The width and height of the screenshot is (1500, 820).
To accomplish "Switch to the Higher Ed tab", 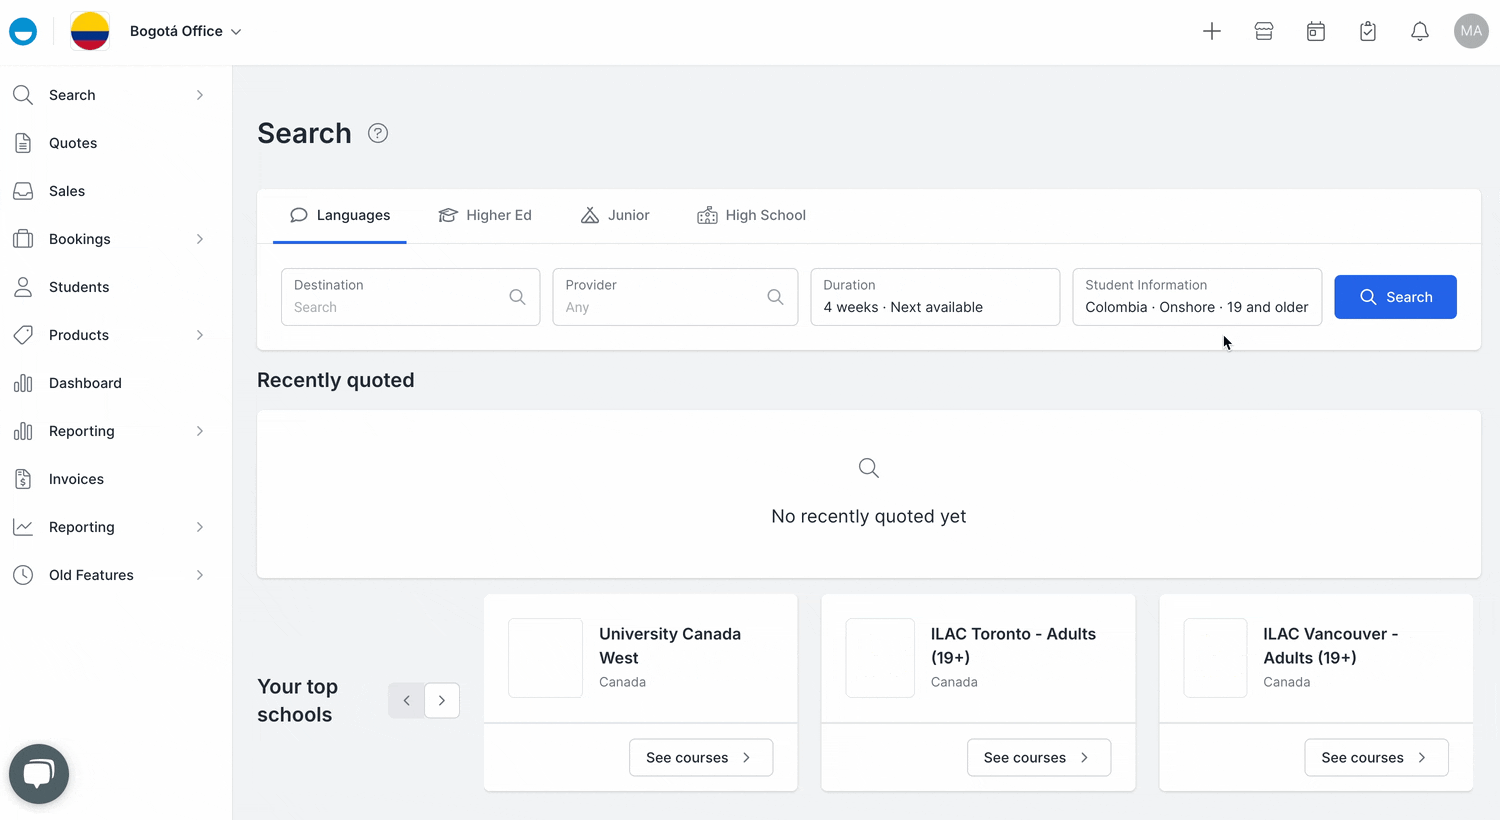I will [x=485, y=215].
